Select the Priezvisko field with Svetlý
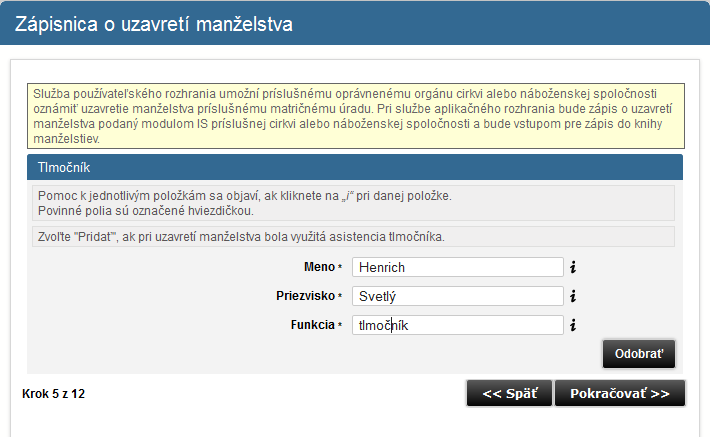710x437 pixels. (458, 296)
